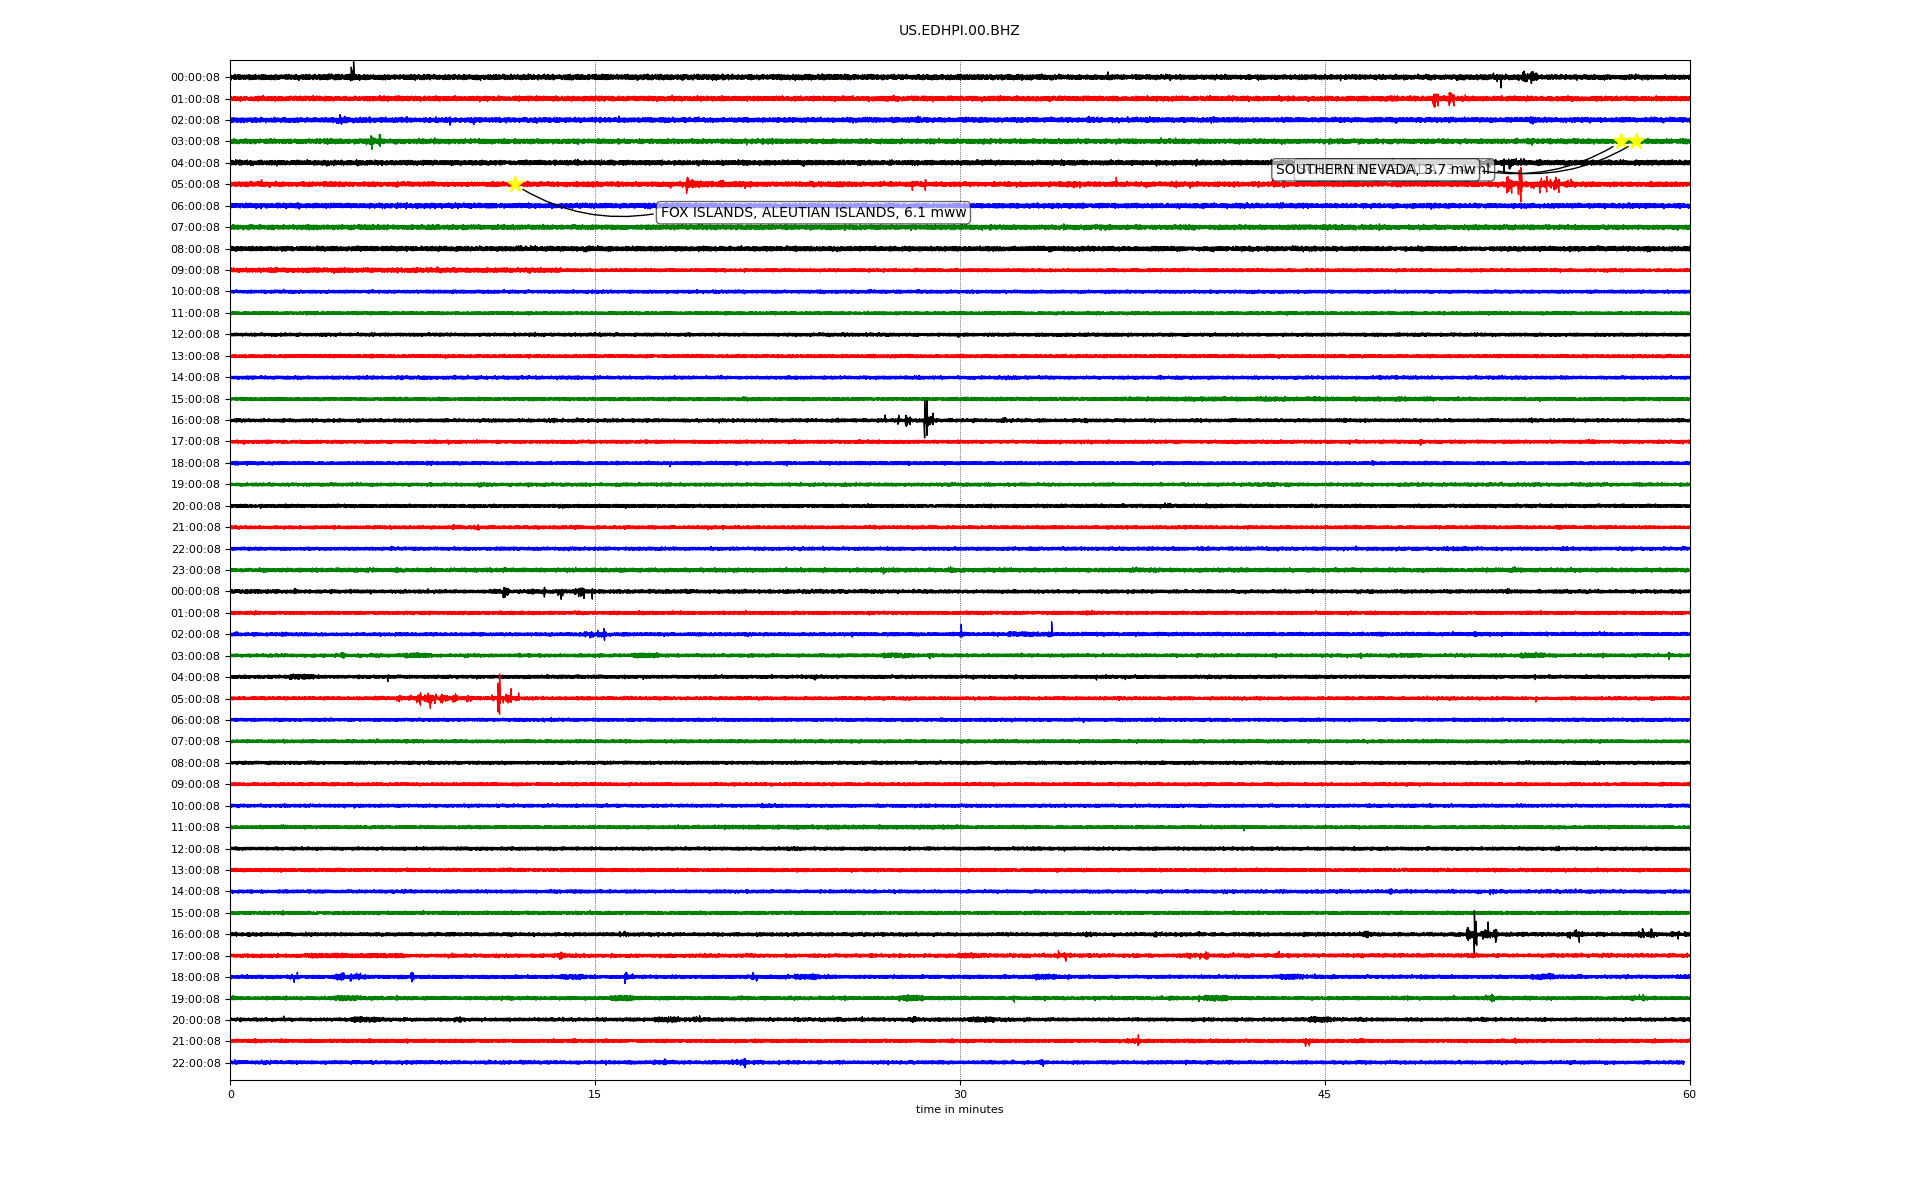Select the bottom 22:00:08 row label
This screenshot has height=1200, width=1920.
click(x=196, y=1063)
